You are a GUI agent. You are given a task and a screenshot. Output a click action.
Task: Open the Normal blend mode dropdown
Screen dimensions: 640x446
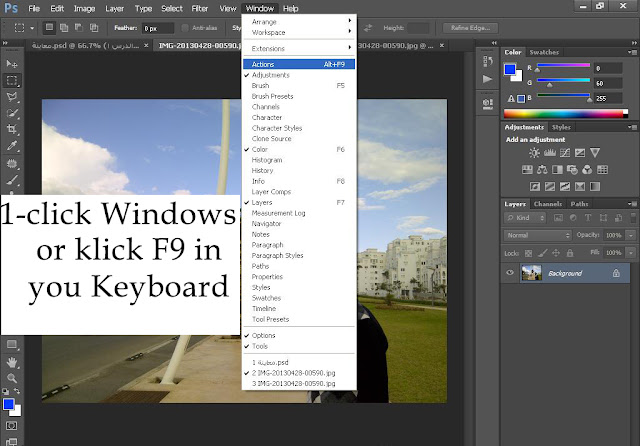click(538, 235)
